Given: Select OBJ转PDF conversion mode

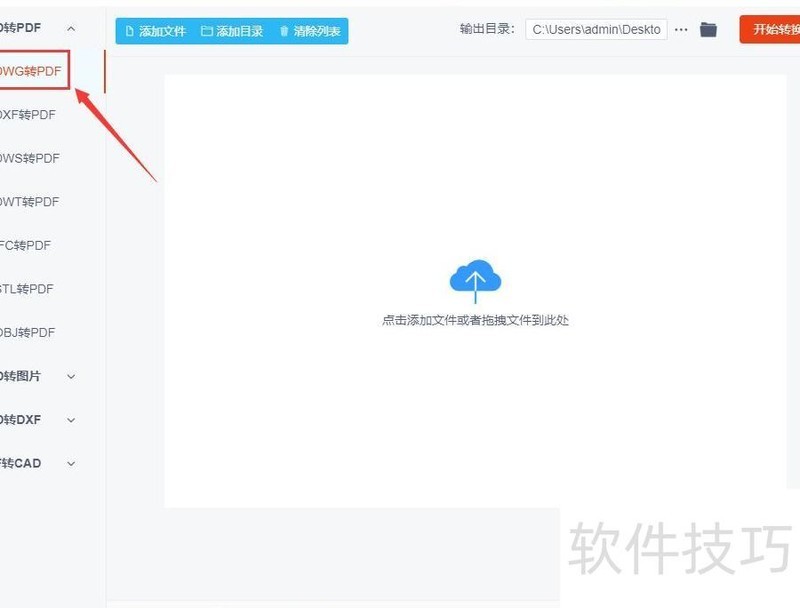Looking at the screenshot, I should point(30,332).
